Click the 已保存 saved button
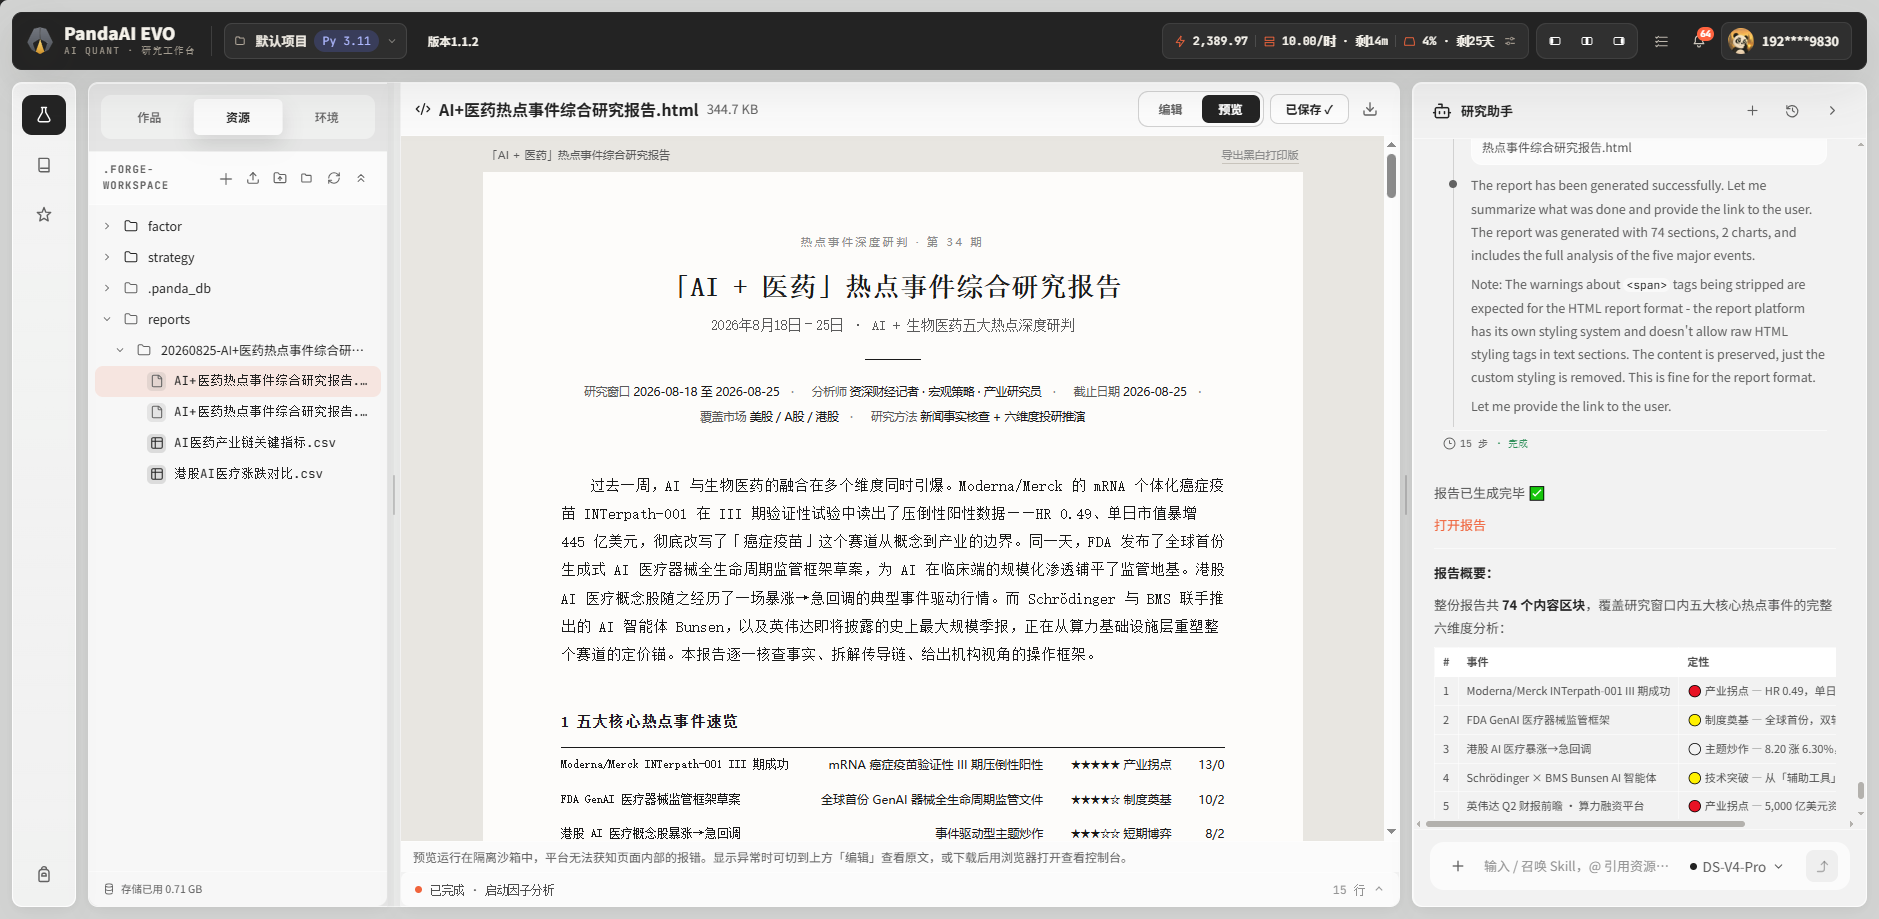The width and height of the screenshot is (1879, 919). pyautogui.click(x=1309, y=109)
